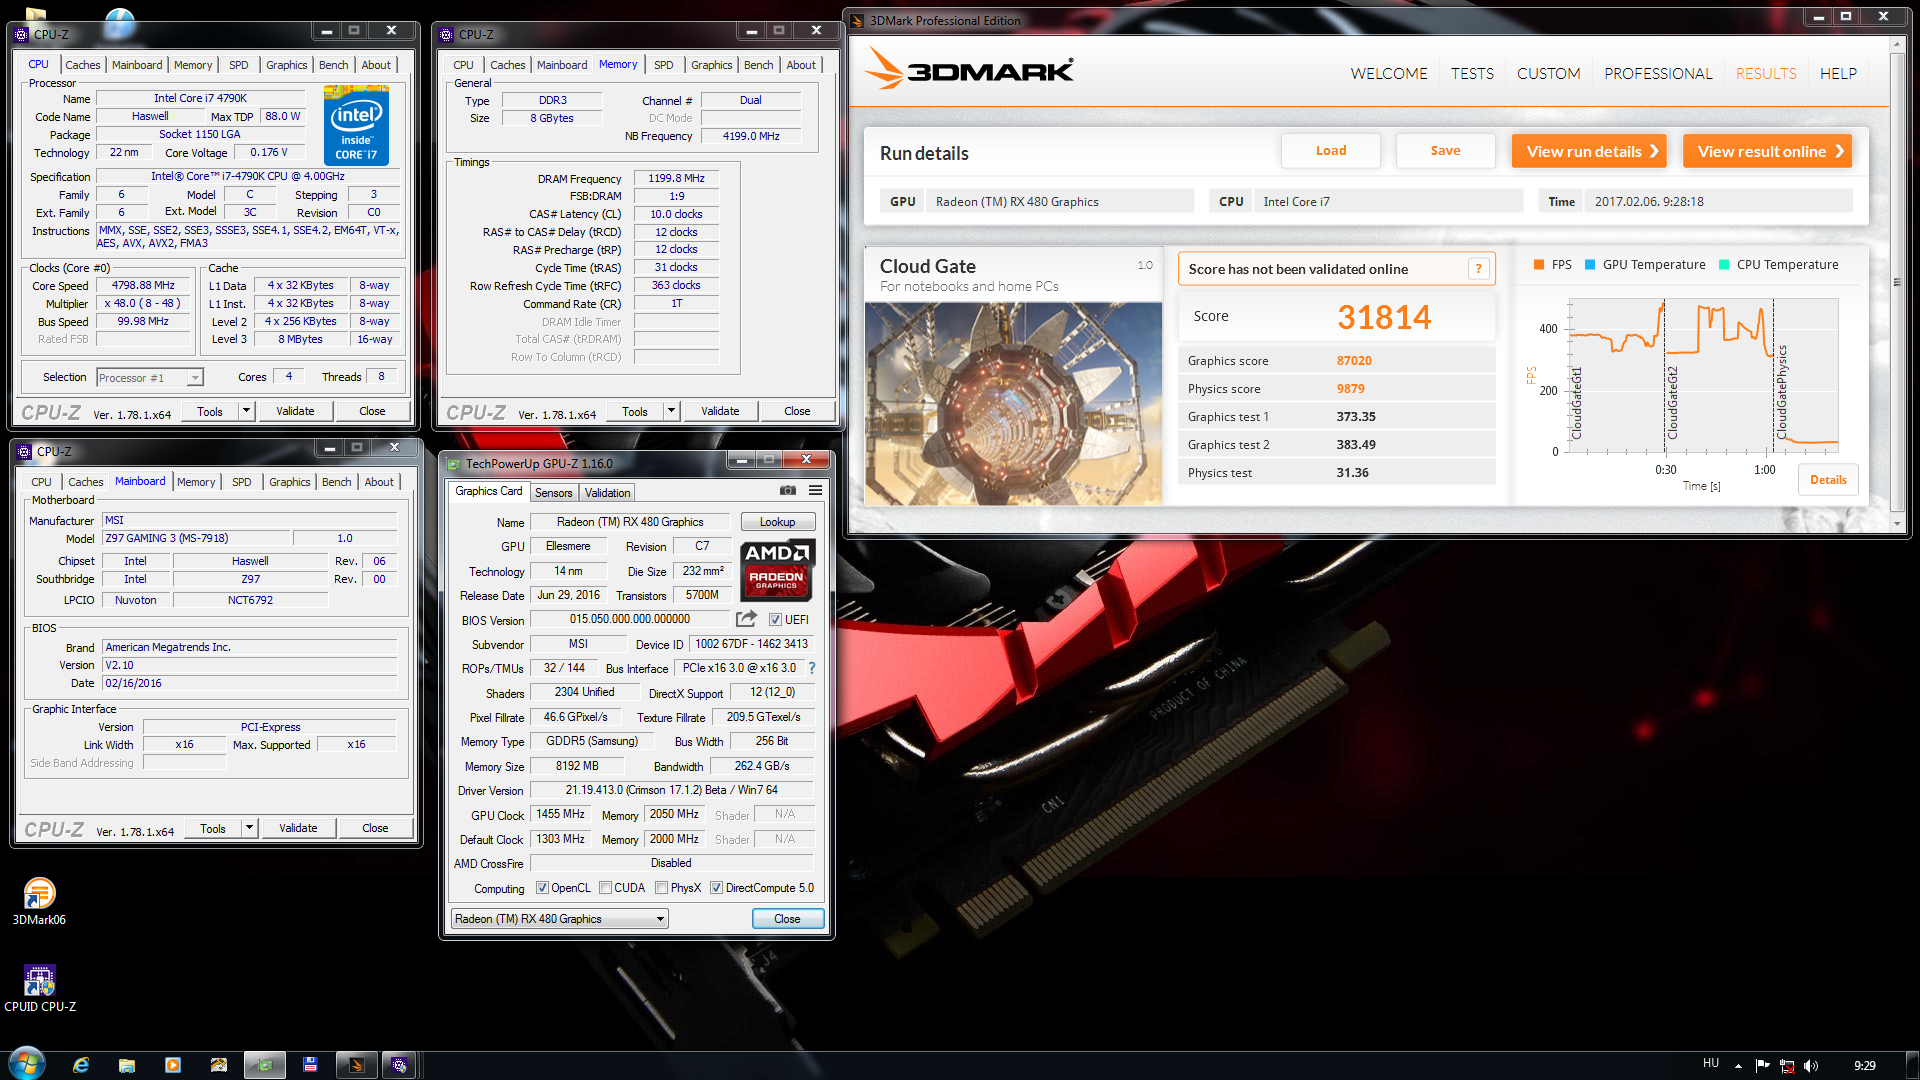
Task: Launch Internet Explorer from the taskbar
Action: pyautogui.click(x=81, y=1065)
